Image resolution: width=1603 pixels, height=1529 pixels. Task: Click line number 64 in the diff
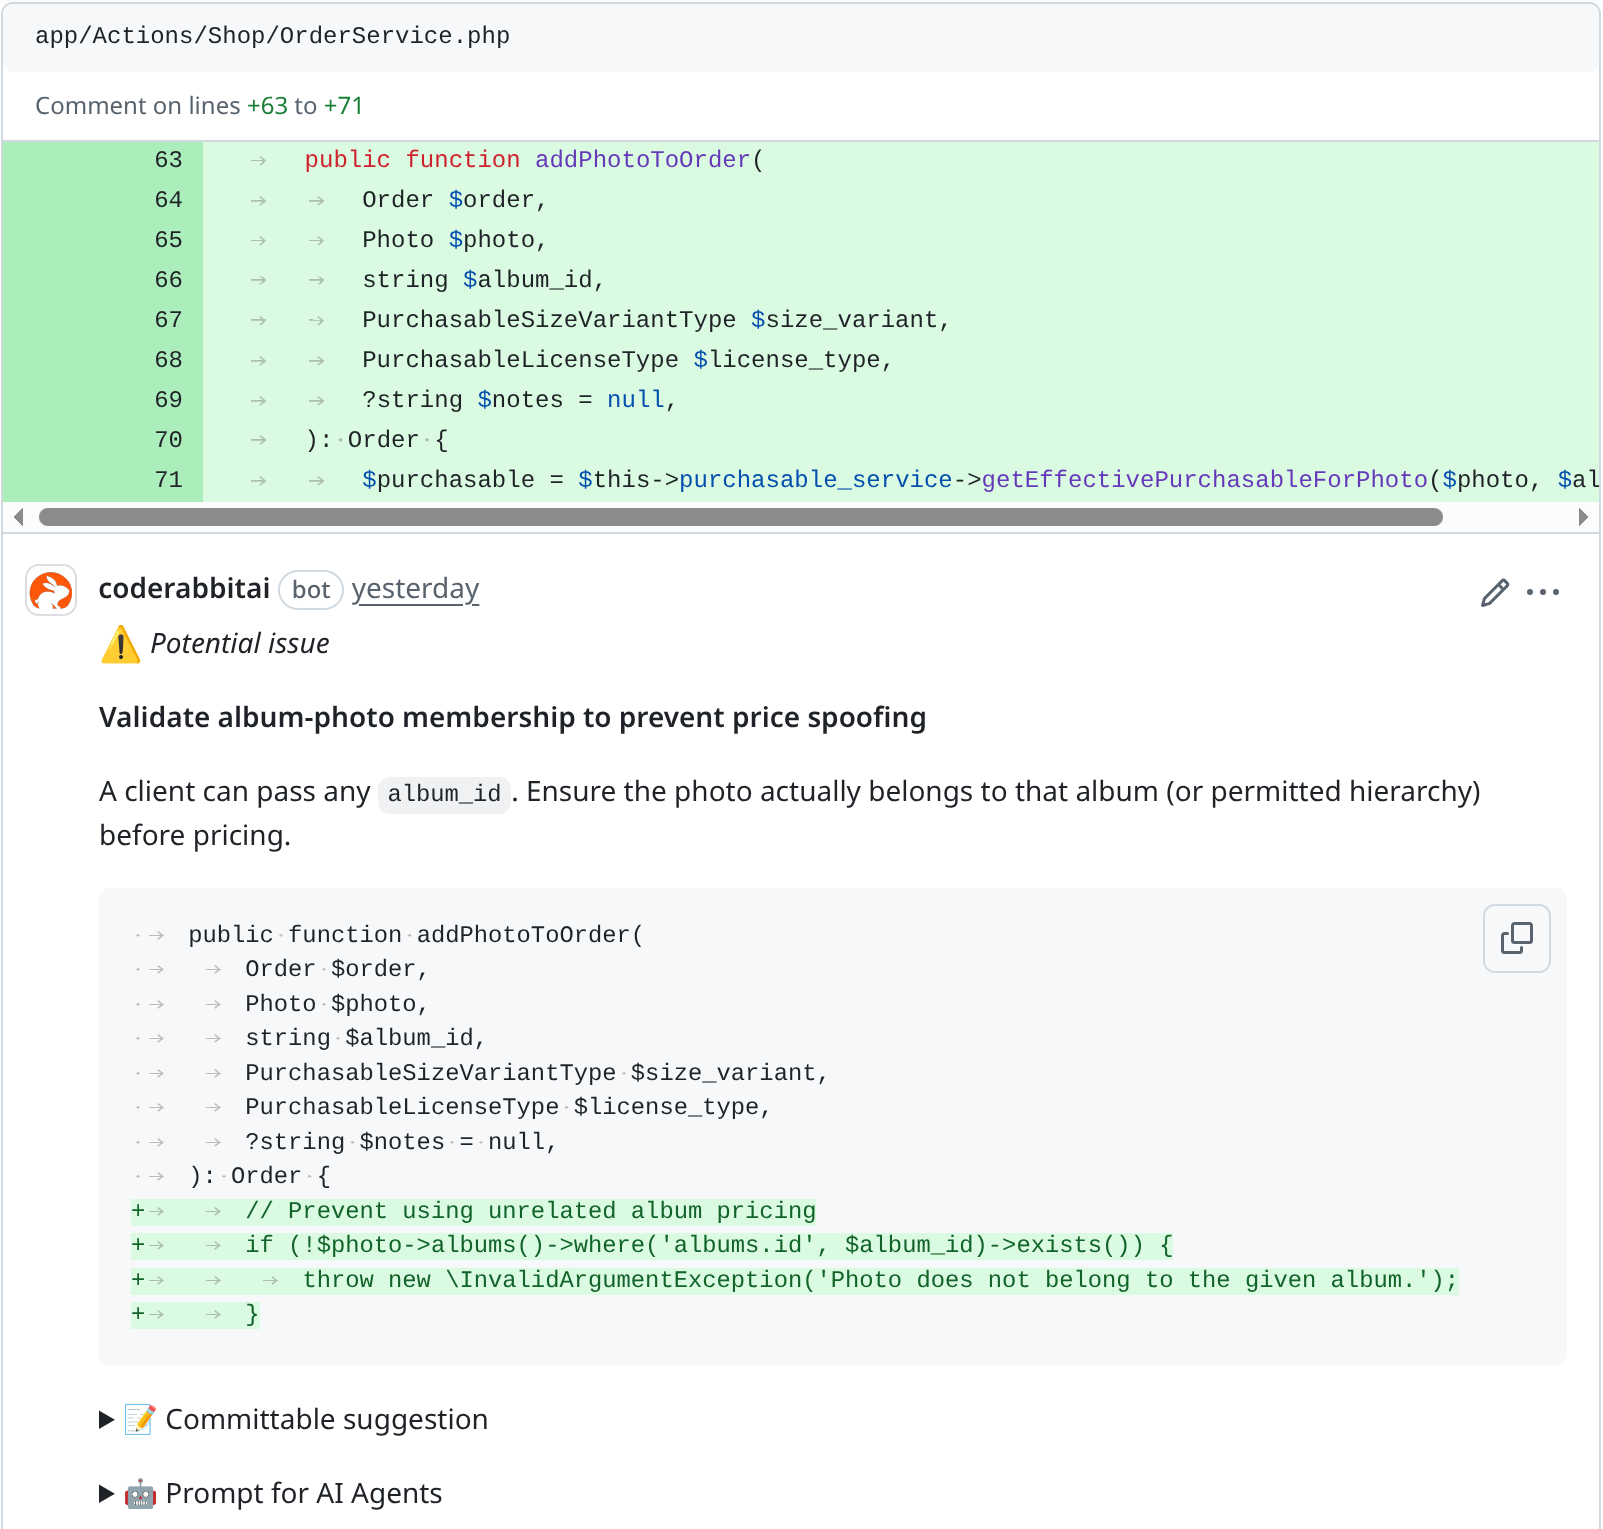[x=168, y=200]
